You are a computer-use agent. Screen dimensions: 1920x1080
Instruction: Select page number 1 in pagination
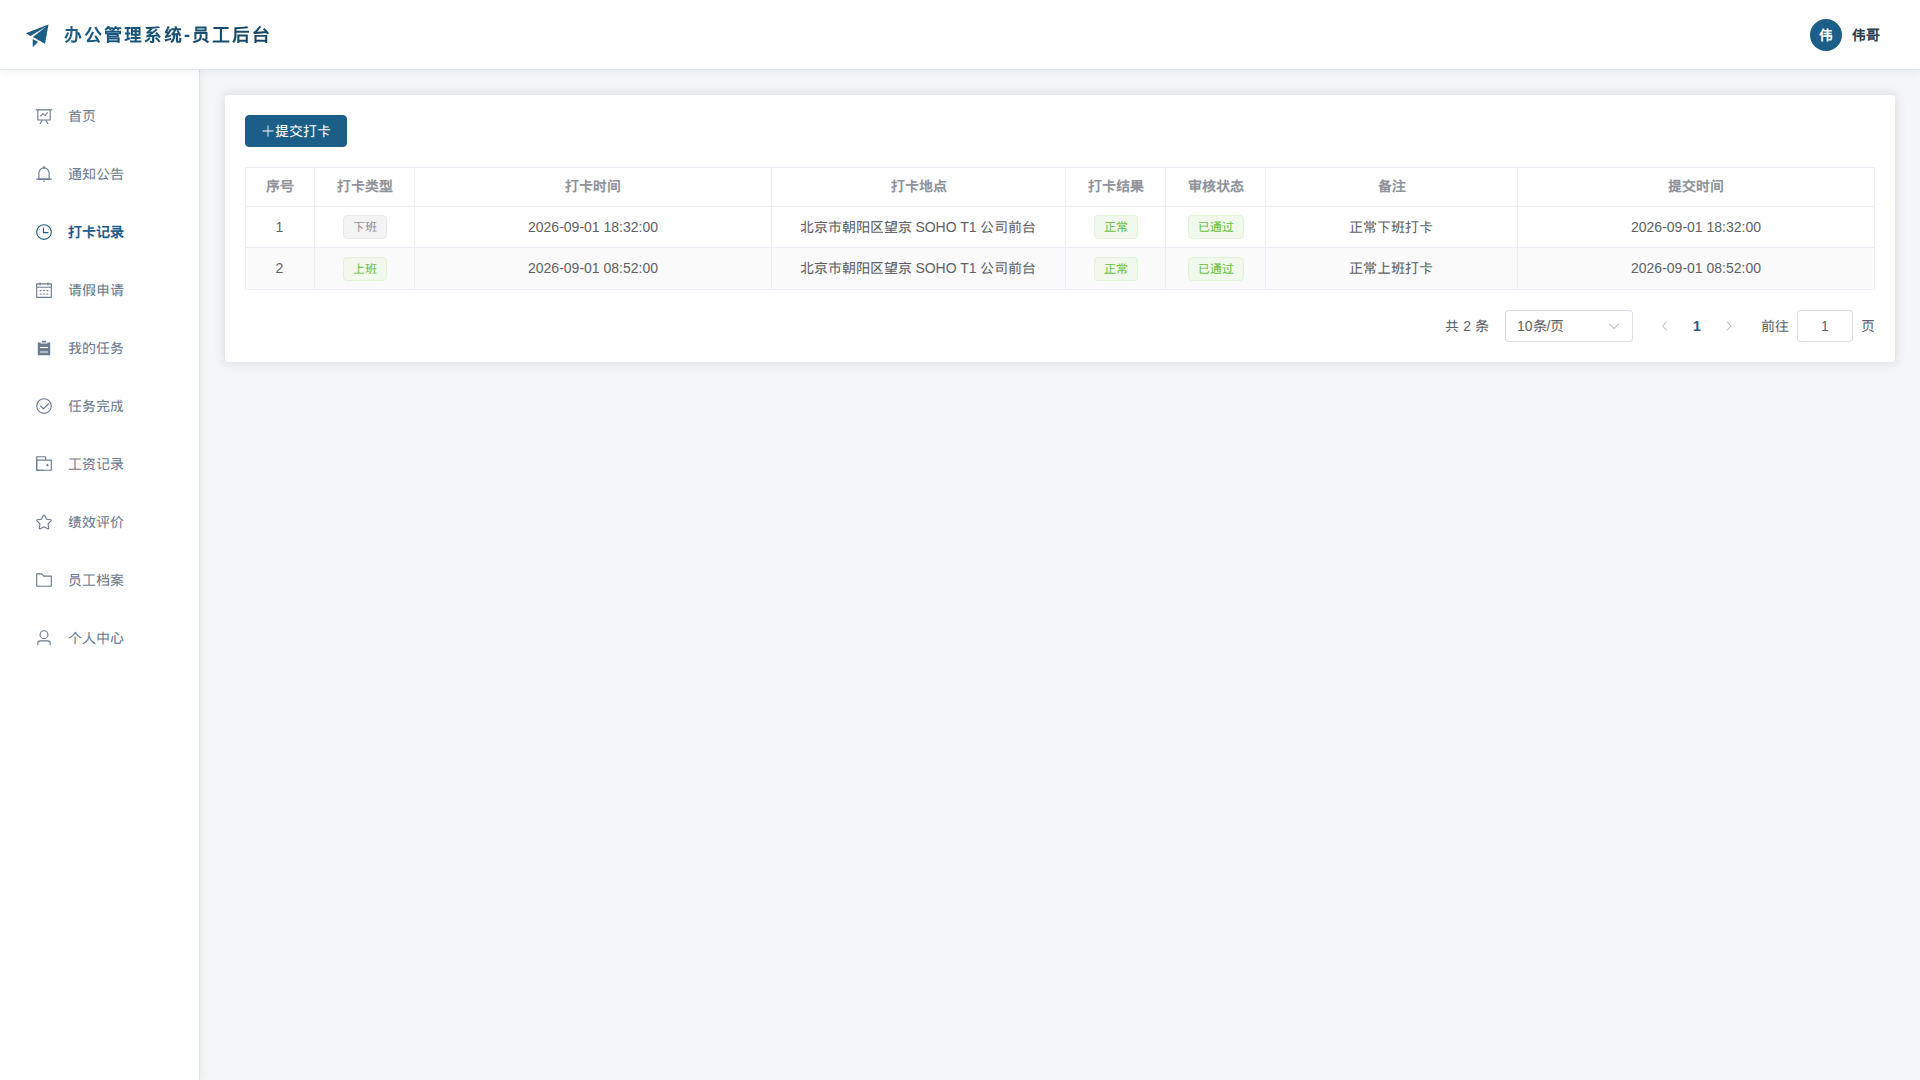[1697, 326]
